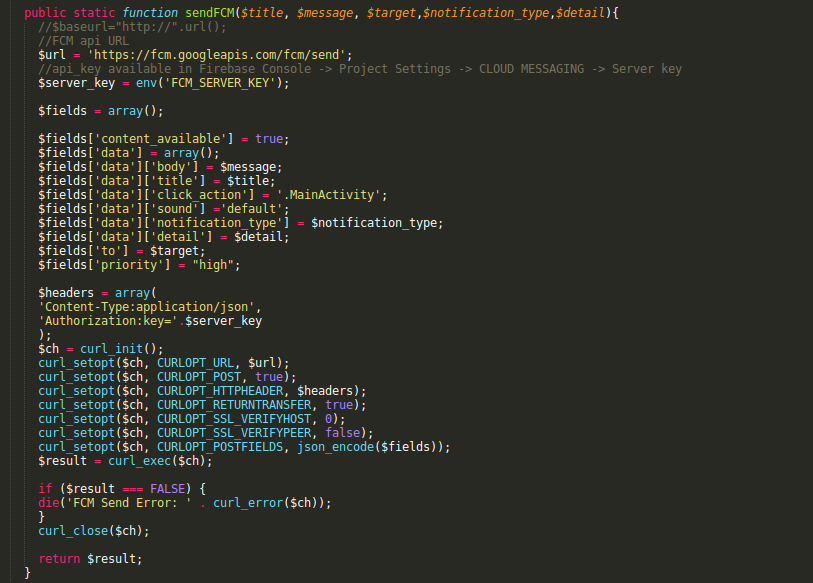Click the $target; assigned value
Viewport: 813px width, 583px height.
point(178,251)
